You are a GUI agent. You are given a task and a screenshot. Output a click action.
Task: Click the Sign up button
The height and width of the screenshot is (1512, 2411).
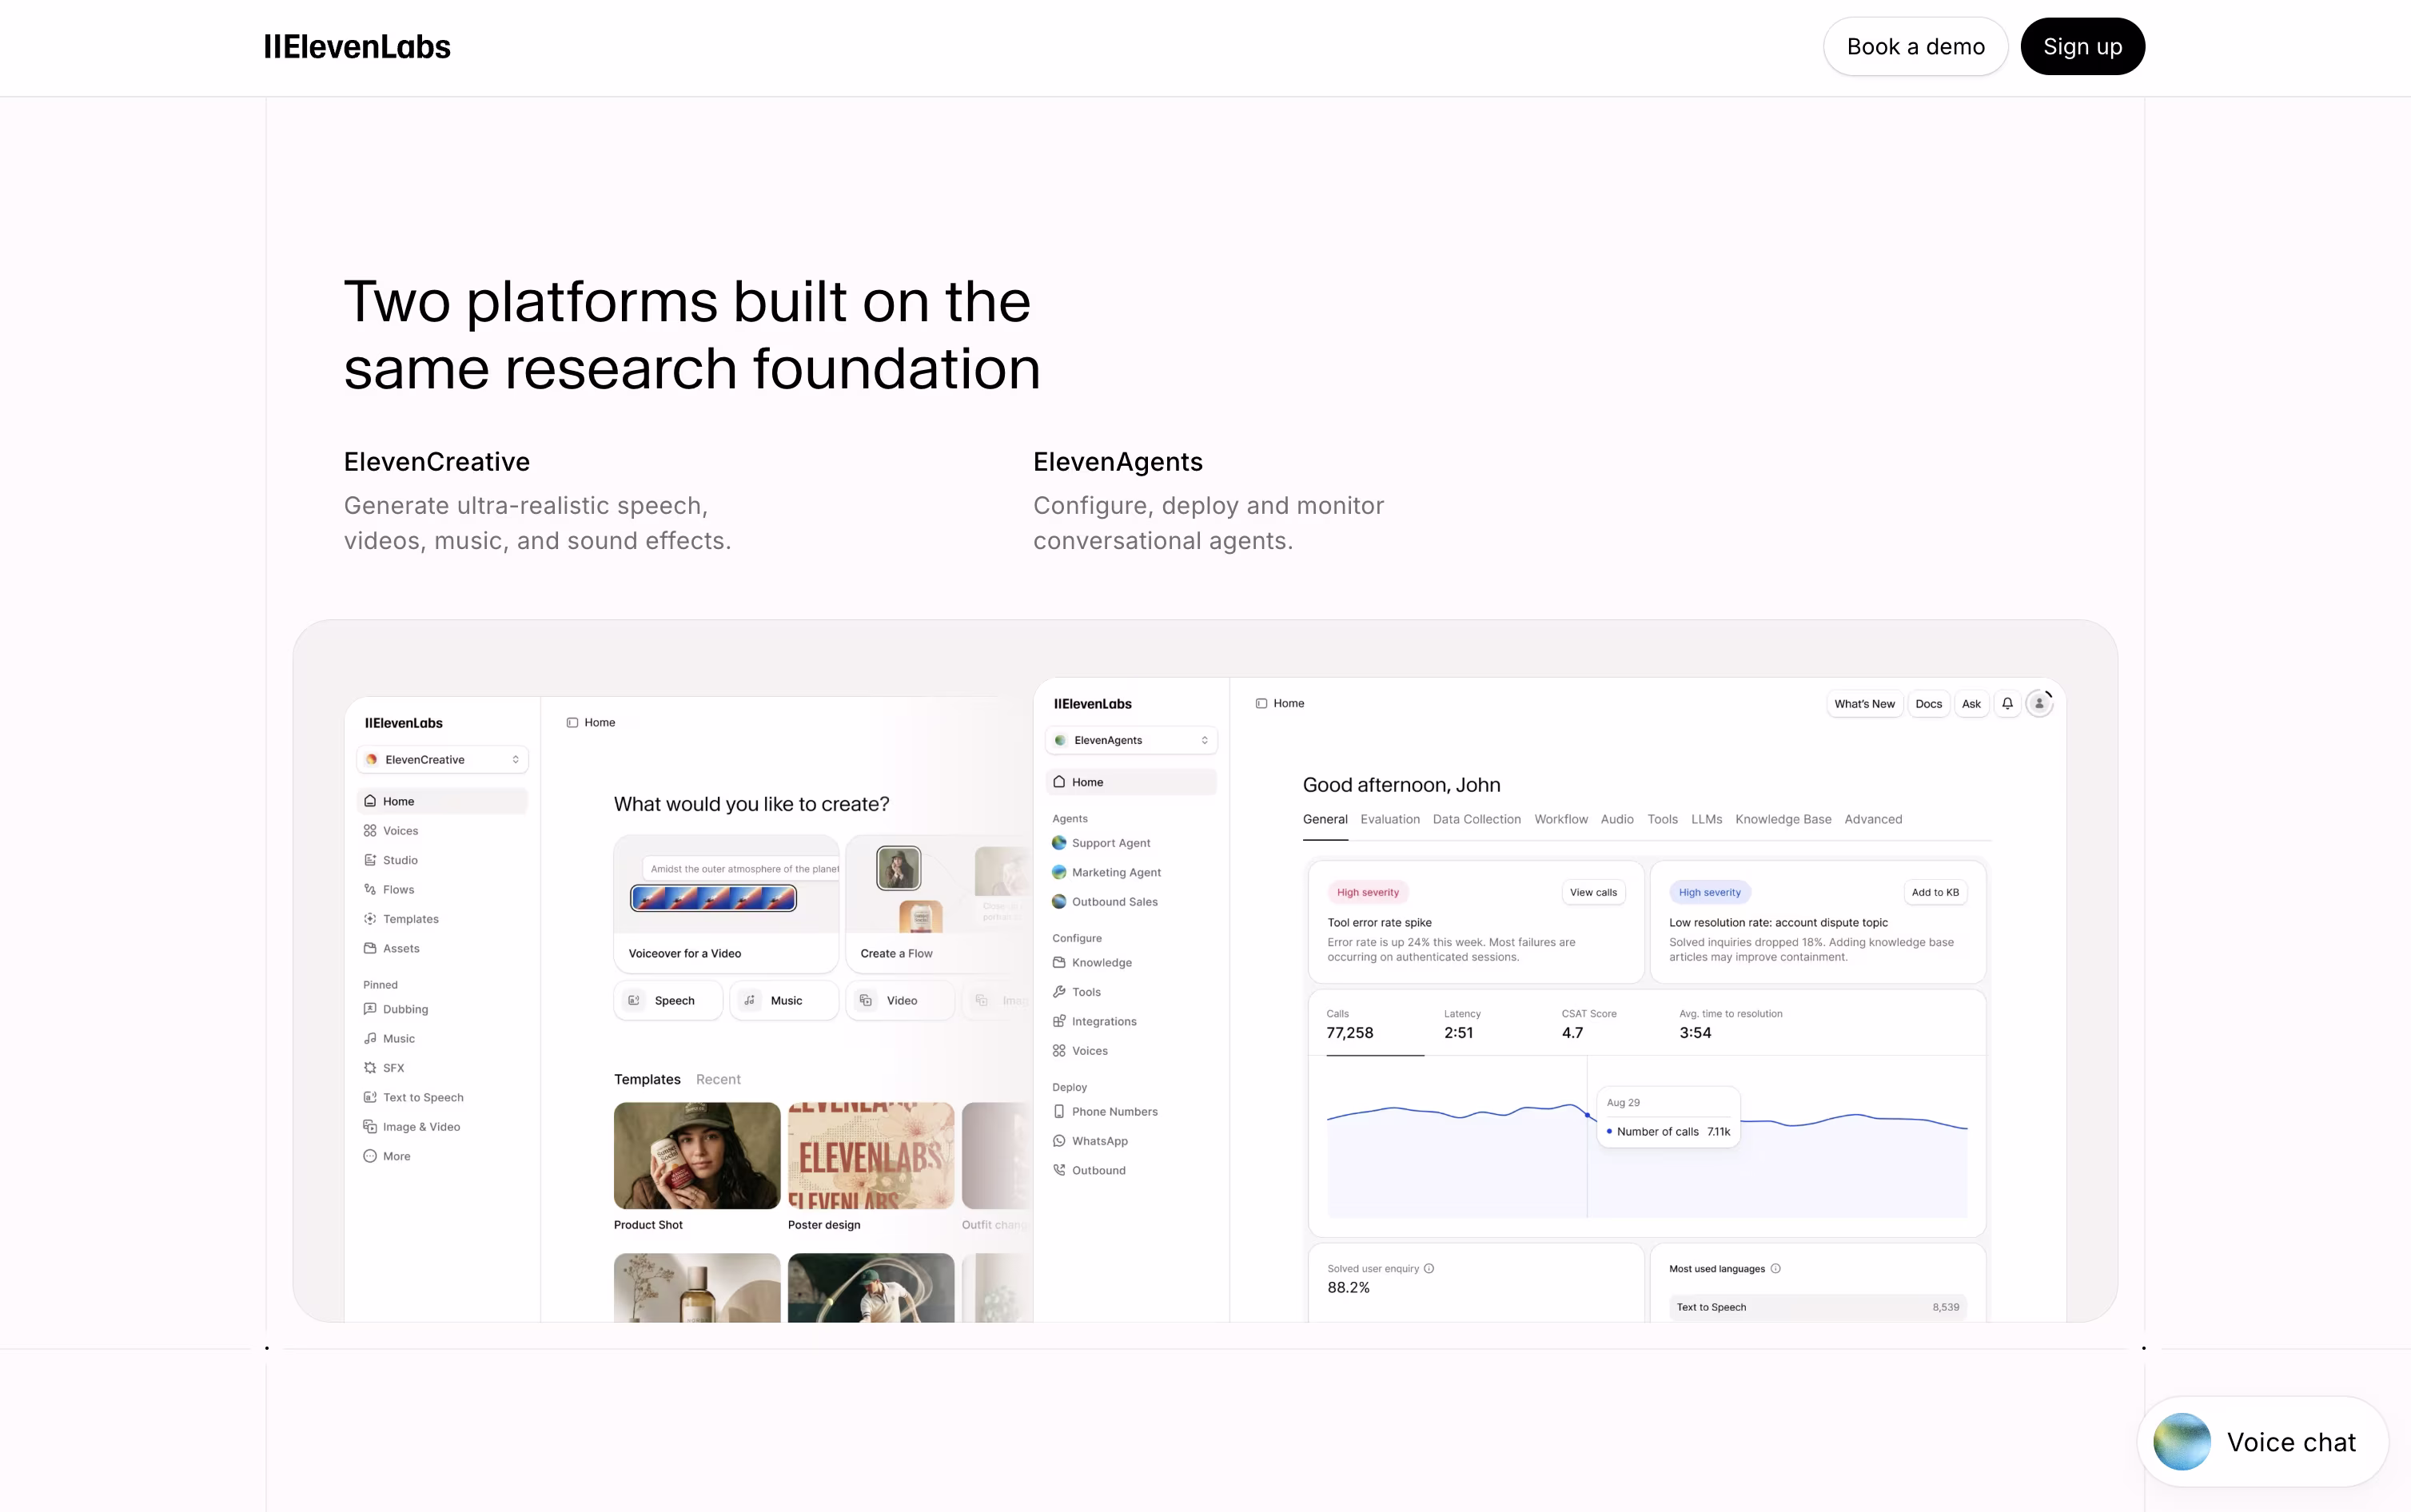coord(2082,47)
